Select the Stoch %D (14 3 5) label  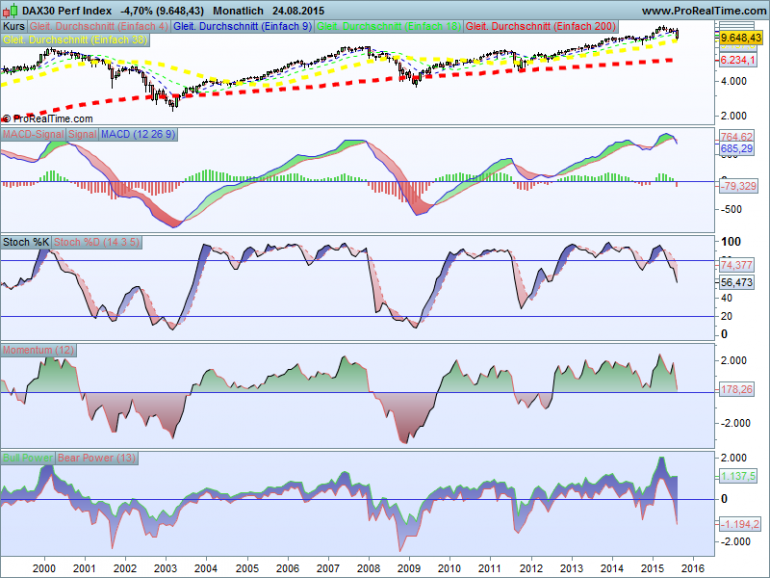[x=97, y=242]
